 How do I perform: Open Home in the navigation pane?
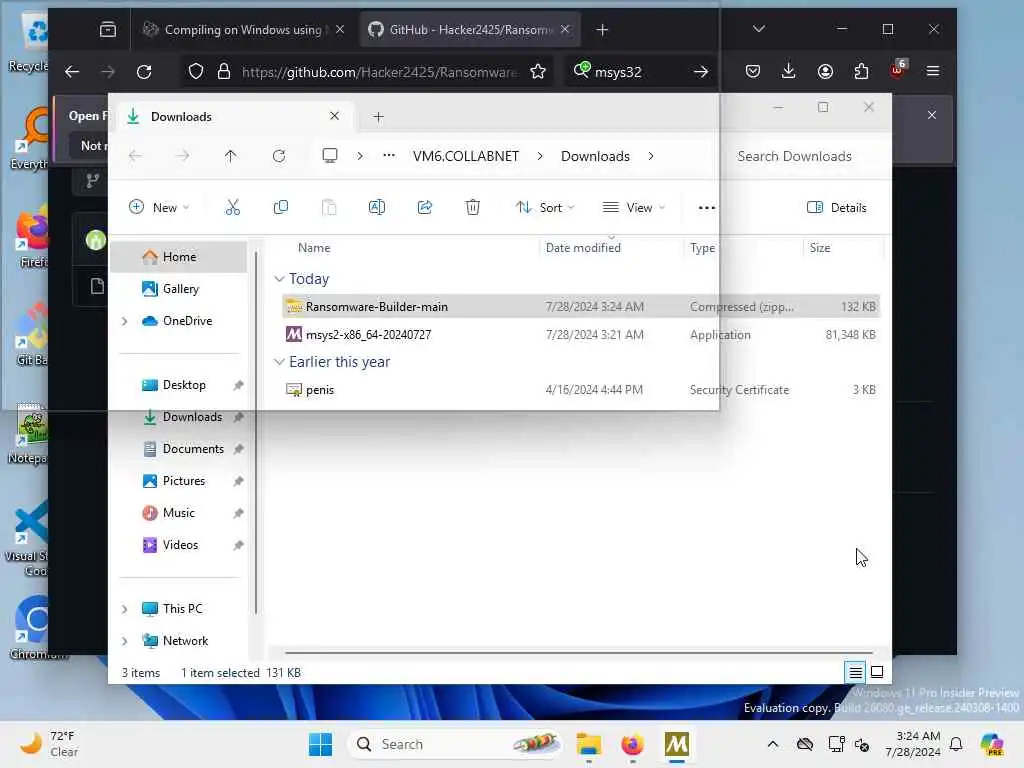tap(178, 257)
